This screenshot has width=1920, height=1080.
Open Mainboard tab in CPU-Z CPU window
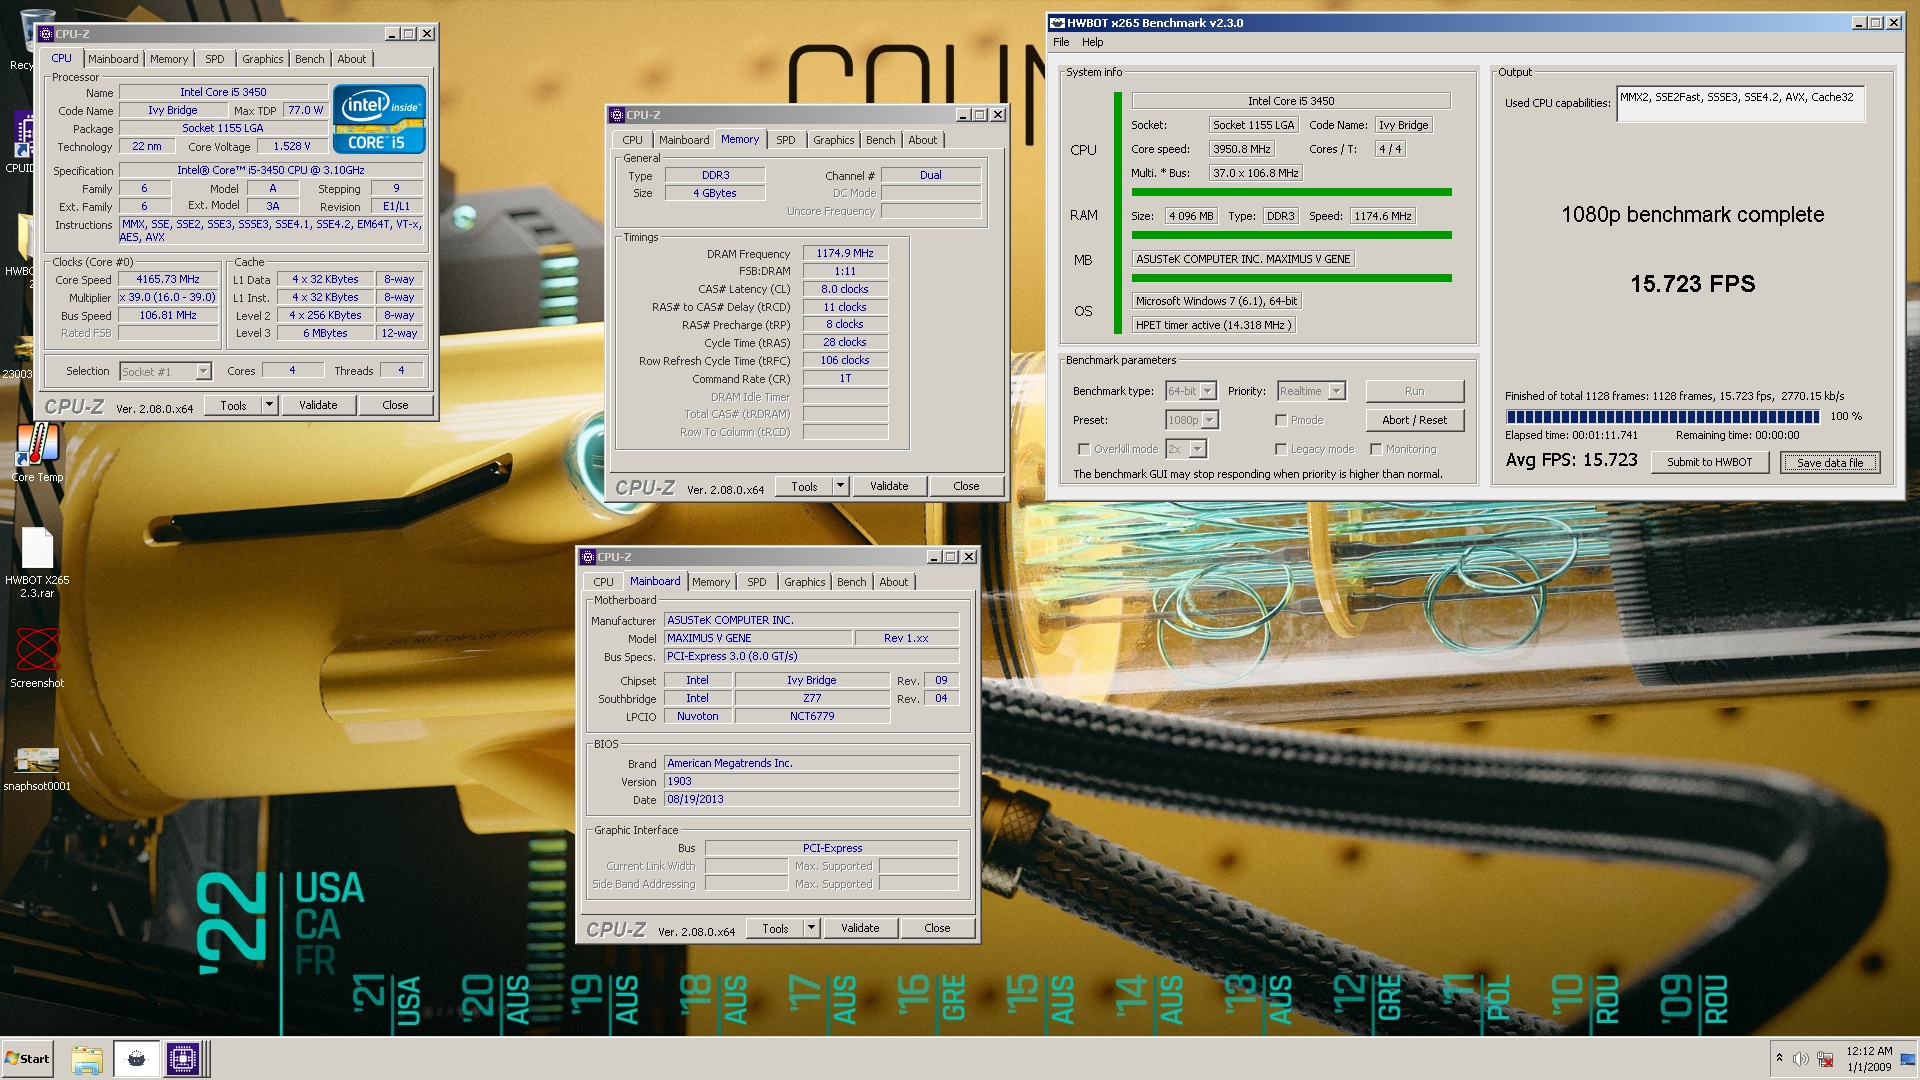113,59
